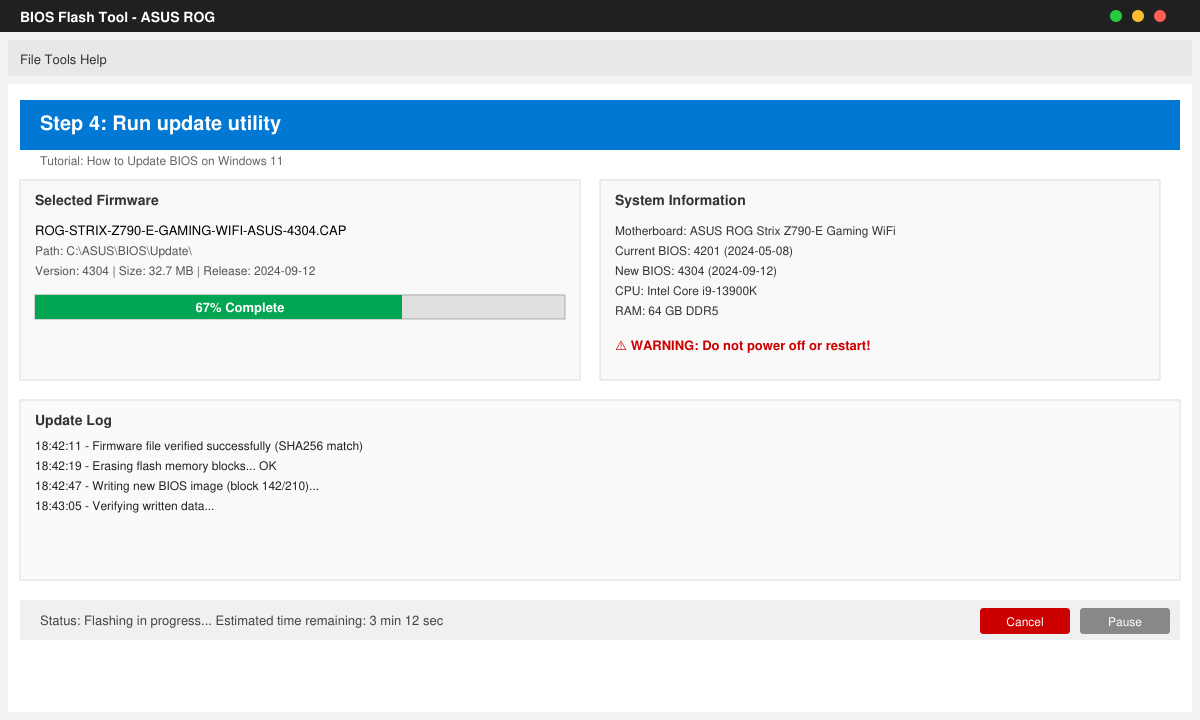Click the warning triangle icon

point(621,346)
